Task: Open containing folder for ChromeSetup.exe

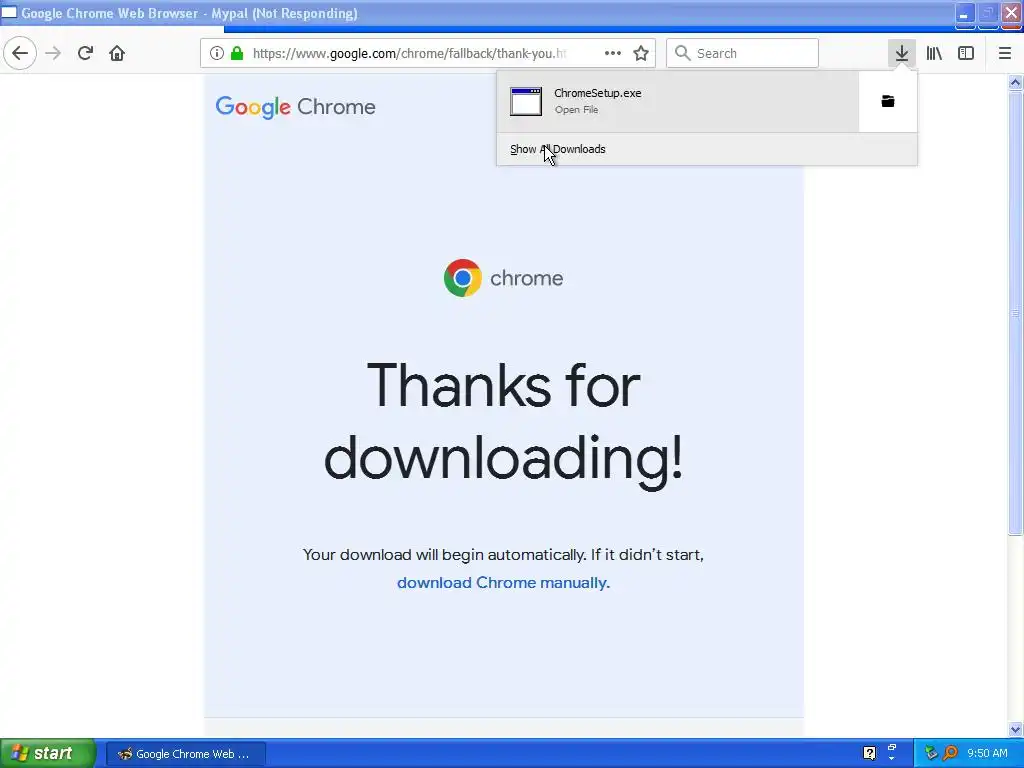Action: (888, 101)
